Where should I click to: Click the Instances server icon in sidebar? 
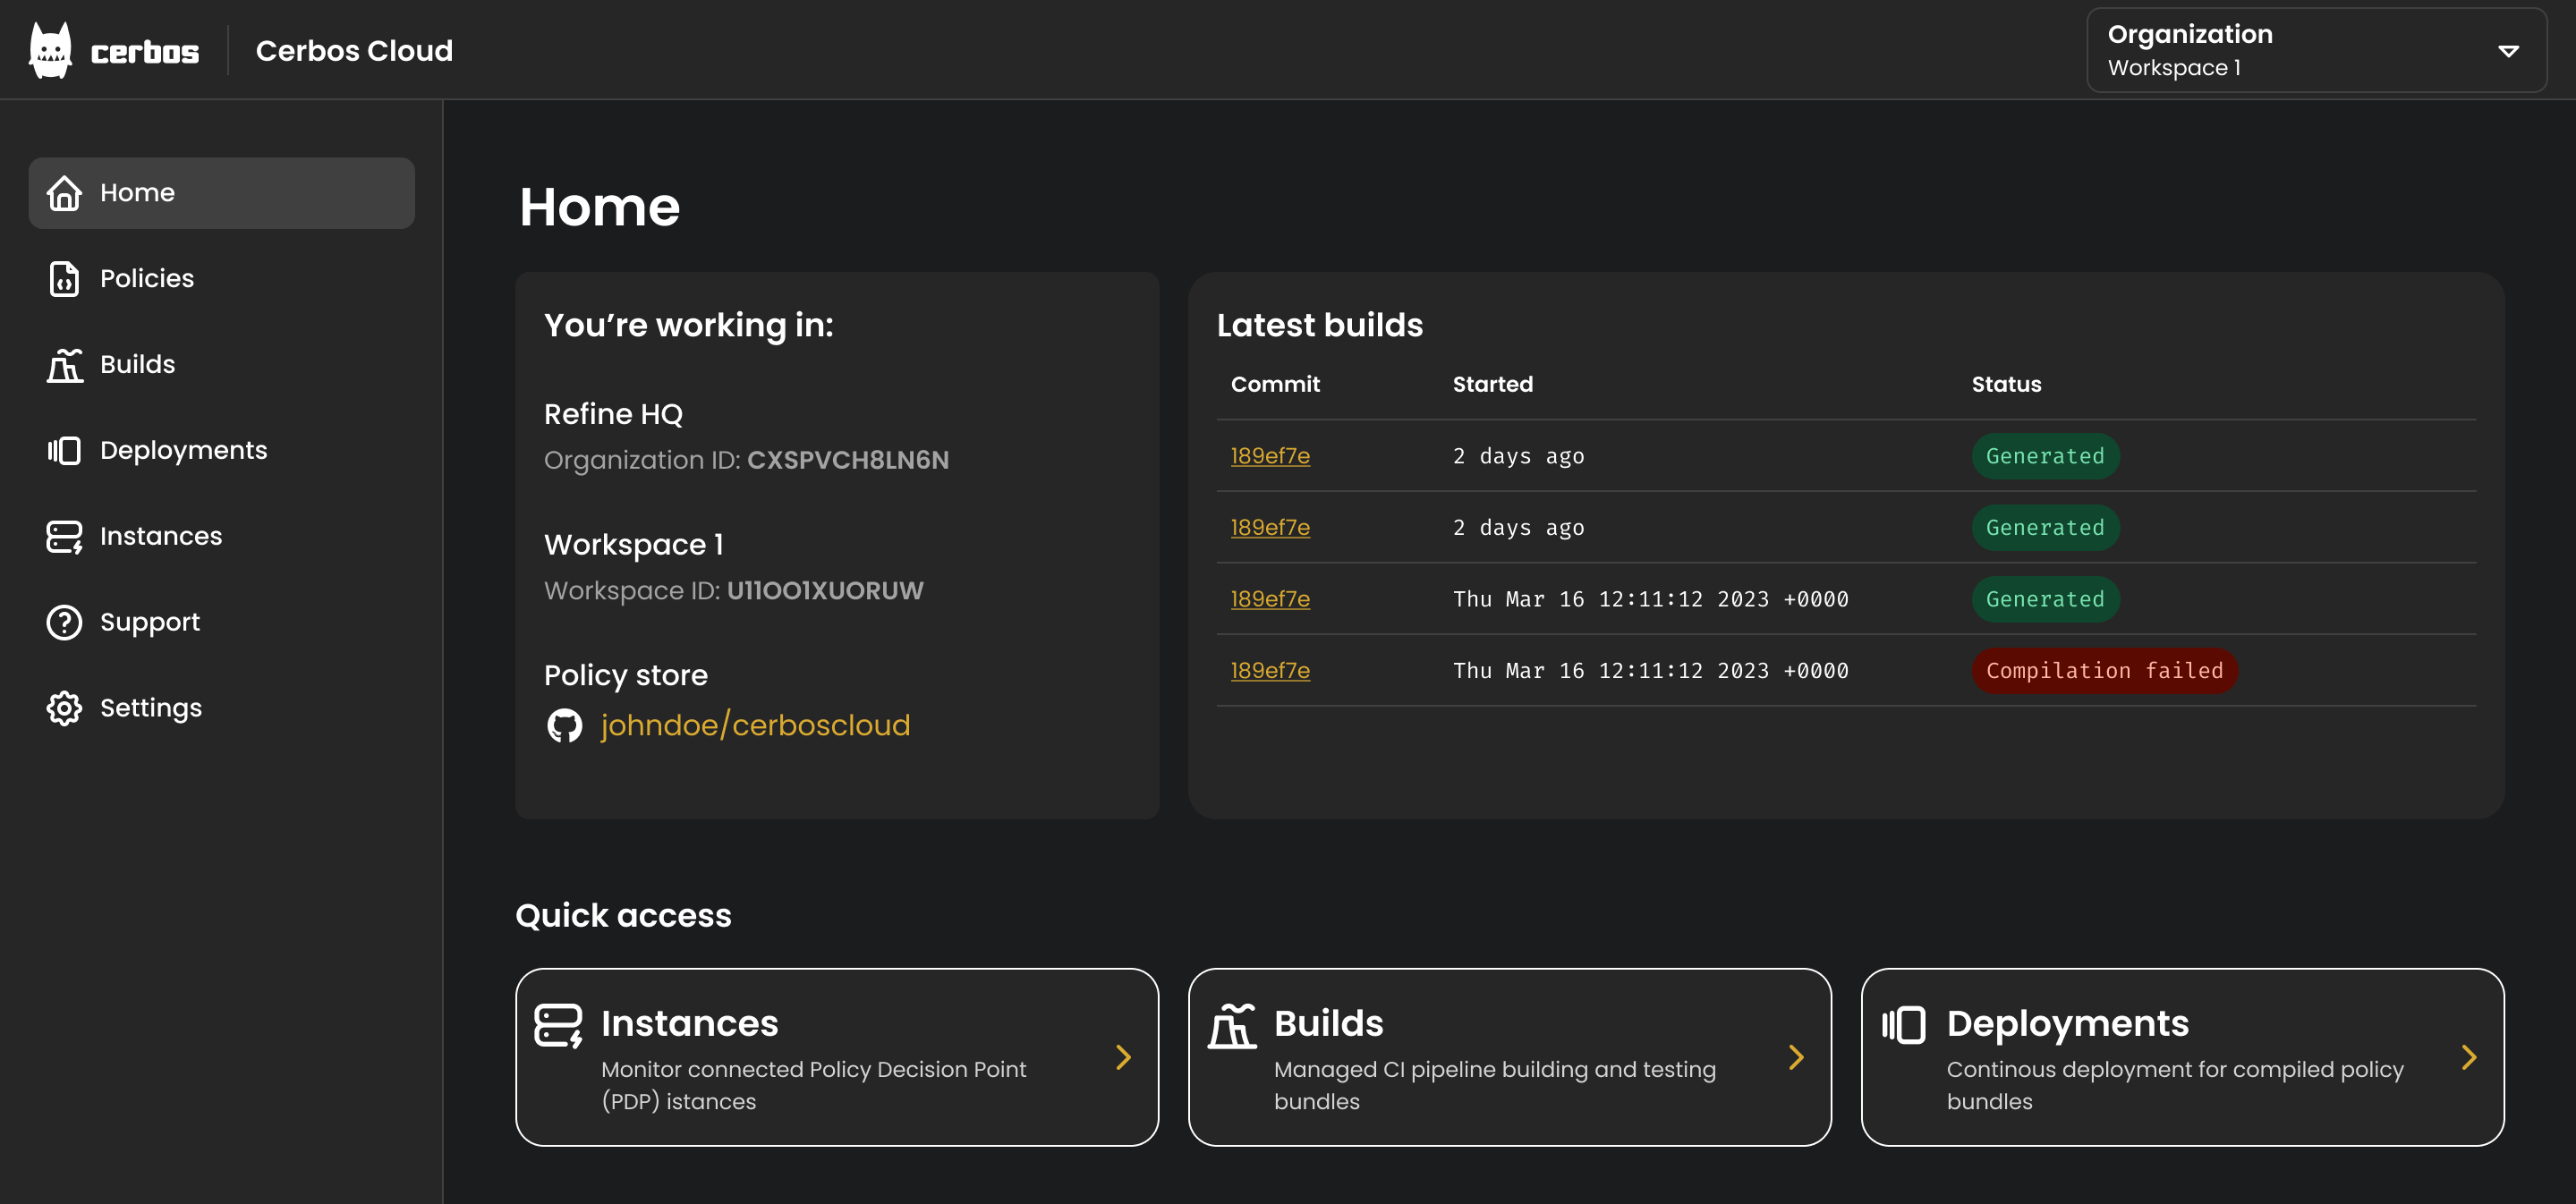click(64, 536)
